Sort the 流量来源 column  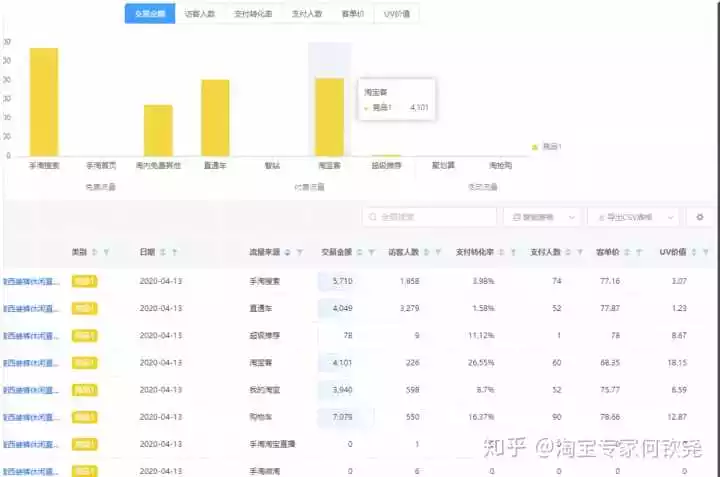tap(287, 252)
